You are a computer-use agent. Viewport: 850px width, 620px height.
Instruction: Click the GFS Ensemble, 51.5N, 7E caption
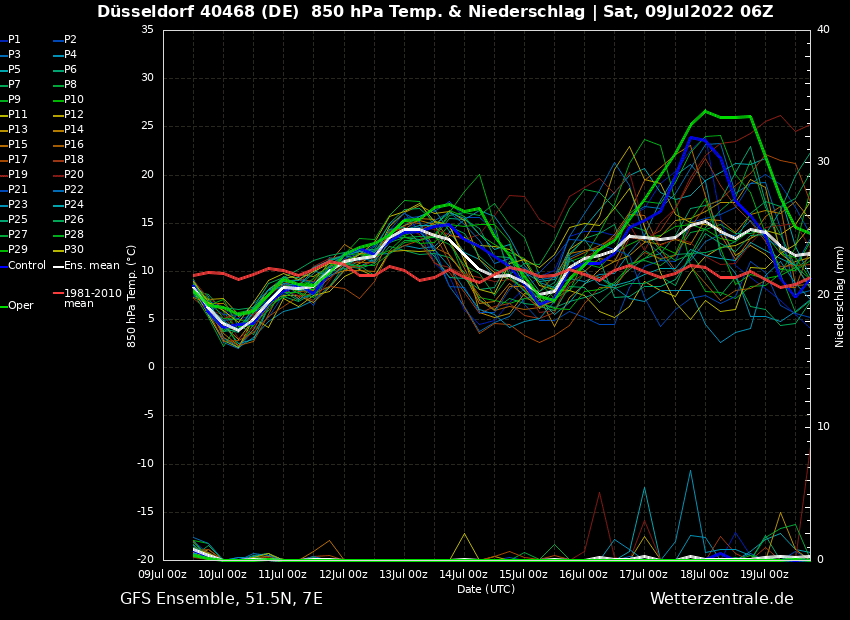point(221,599)
